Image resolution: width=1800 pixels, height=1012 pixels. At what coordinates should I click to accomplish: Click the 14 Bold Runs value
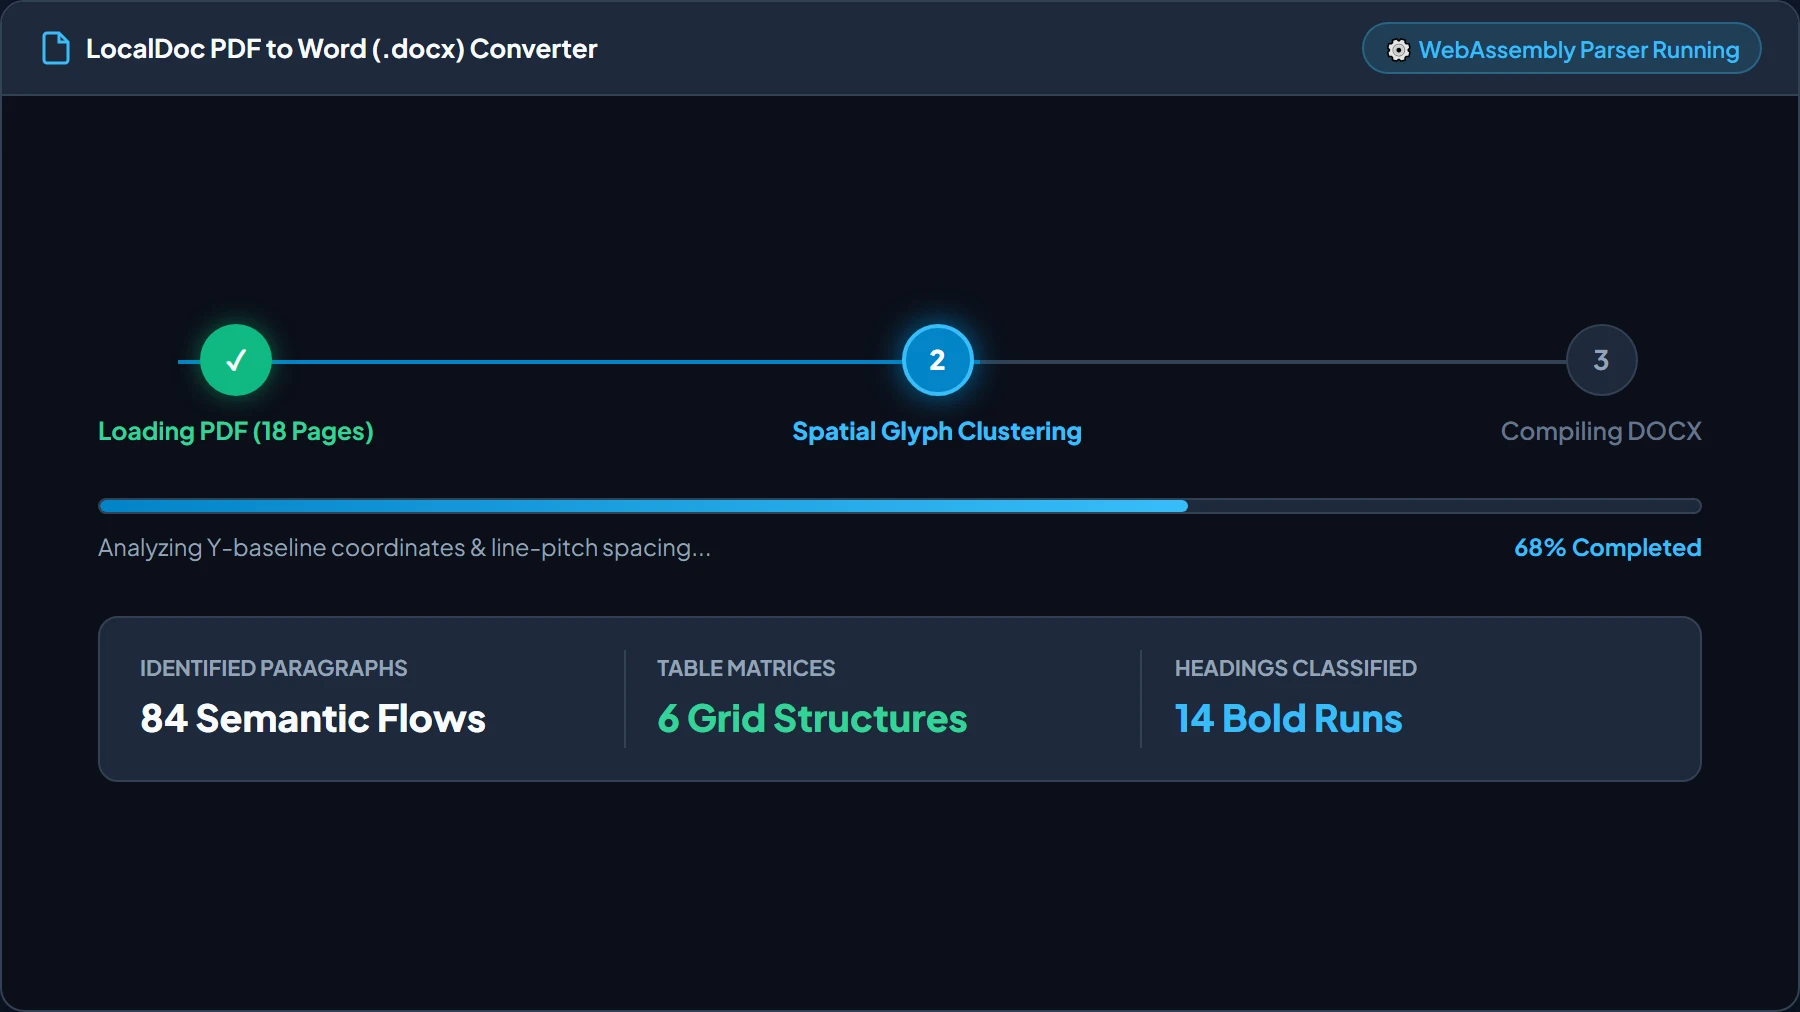(1288, 719)
